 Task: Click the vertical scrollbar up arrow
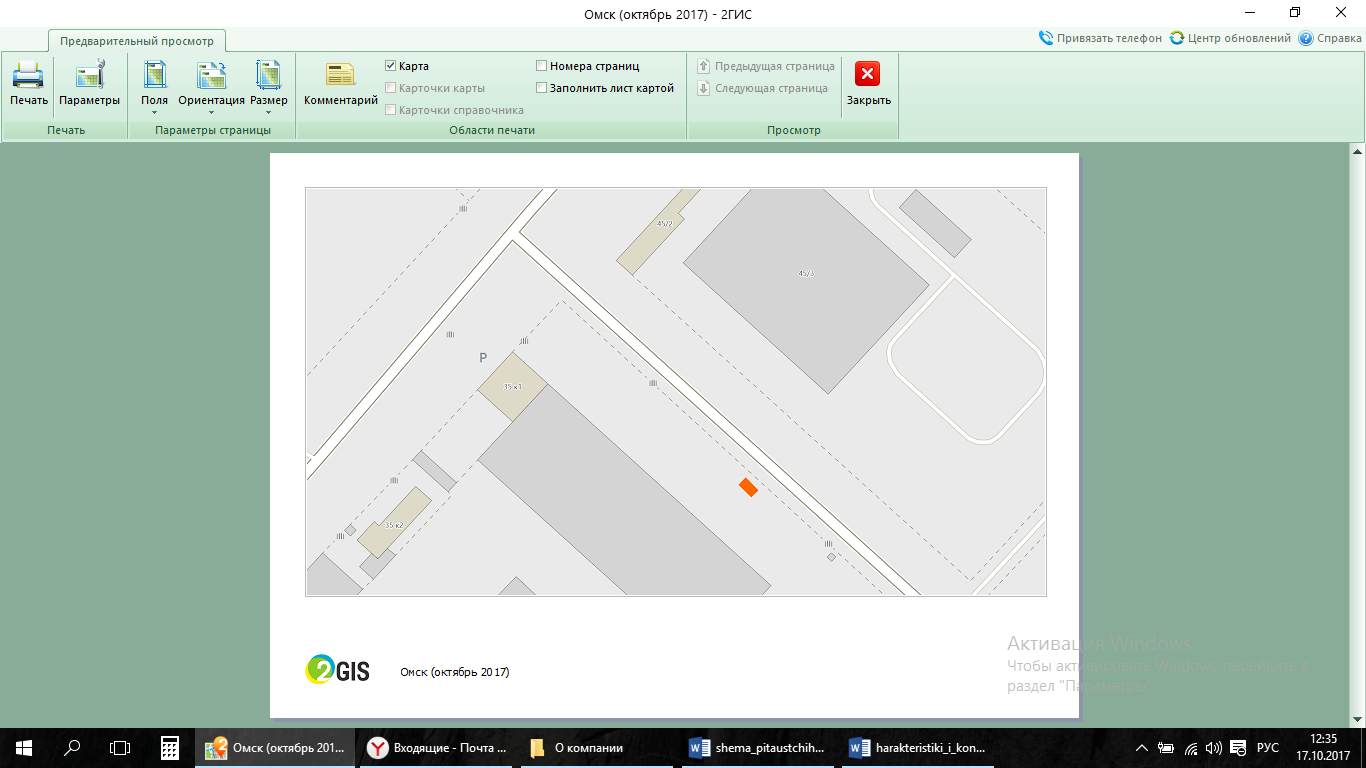(1357, 152)
